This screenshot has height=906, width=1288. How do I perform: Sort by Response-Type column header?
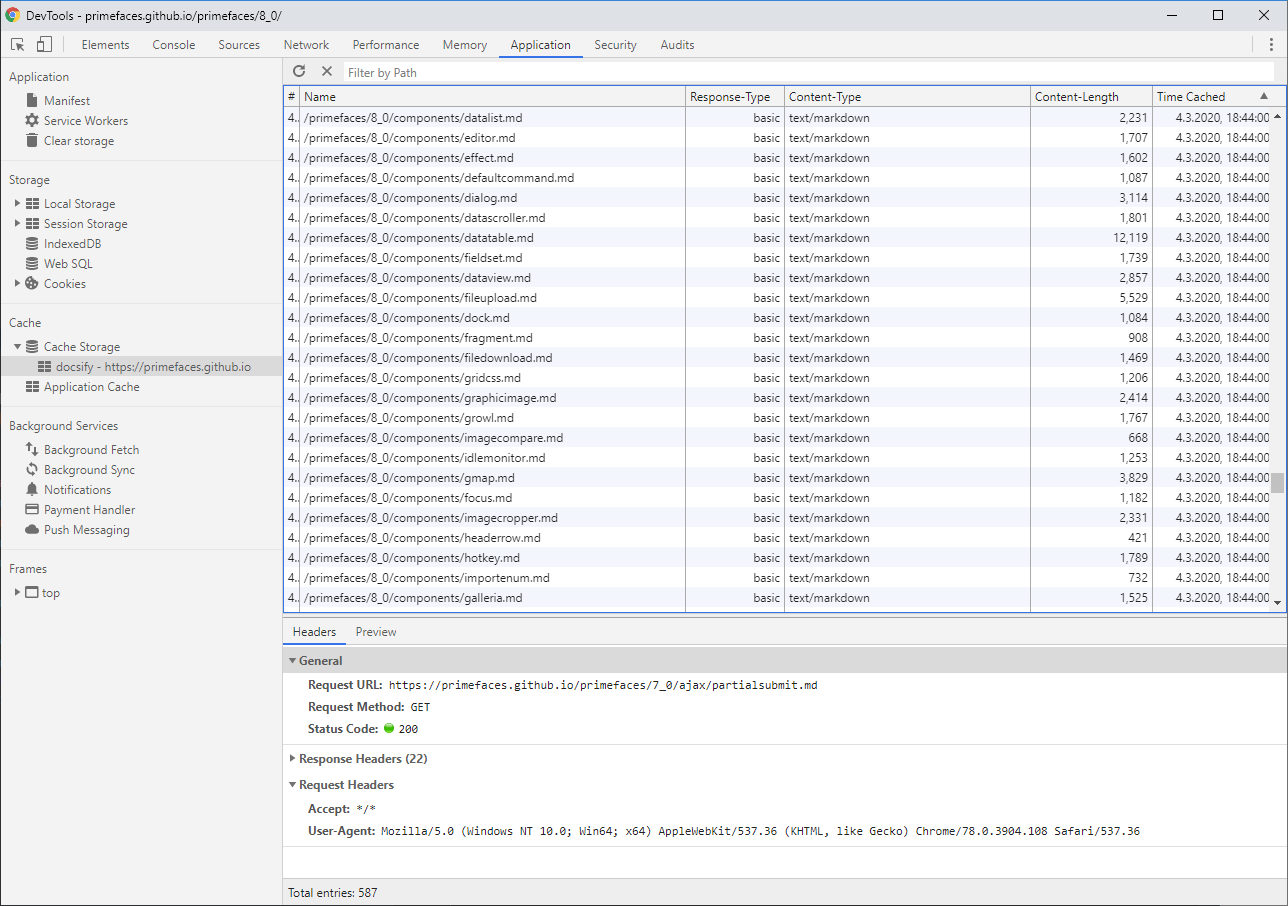click(735, 97)
